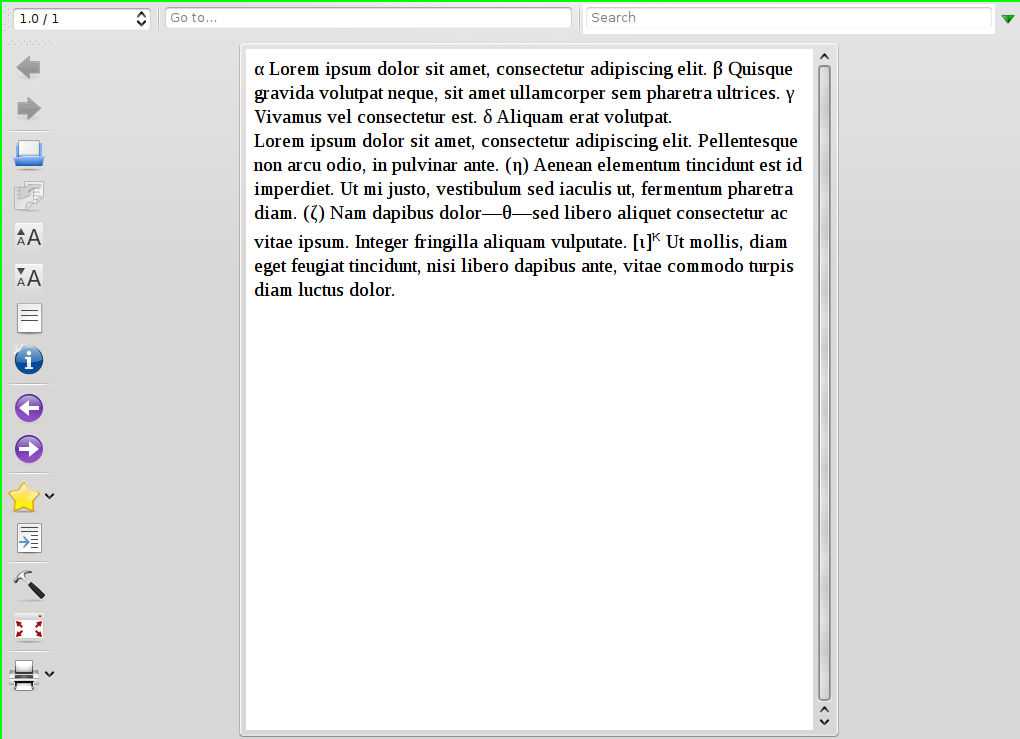1020x739 pixels.
Task: Click the Forward arrow icon
Action: 29,109
